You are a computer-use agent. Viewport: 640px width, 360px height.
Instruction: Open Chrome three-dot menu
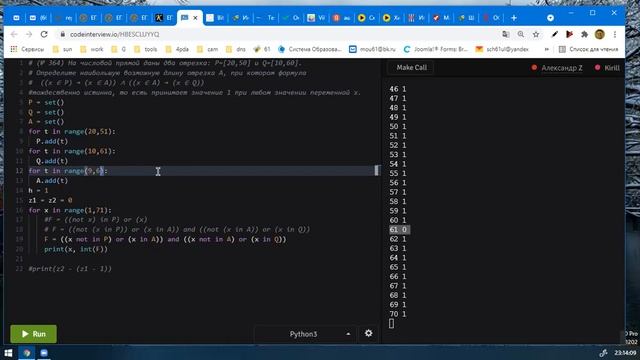pyautogui.click(x=615, y=35)
